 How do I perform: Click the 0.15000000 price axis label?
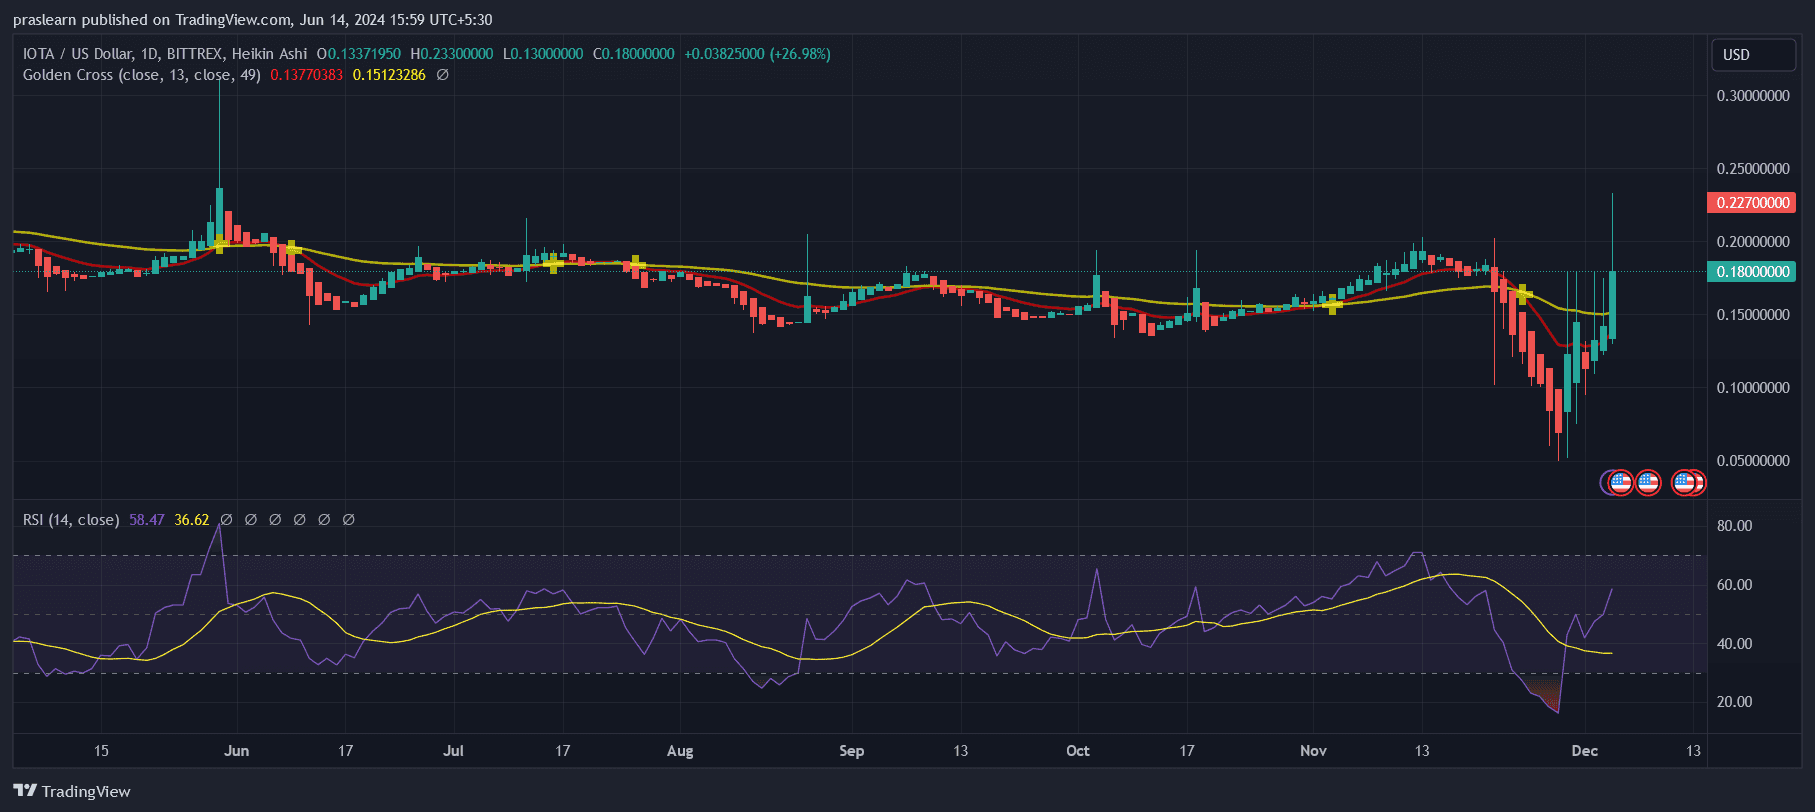[1753, 315]
